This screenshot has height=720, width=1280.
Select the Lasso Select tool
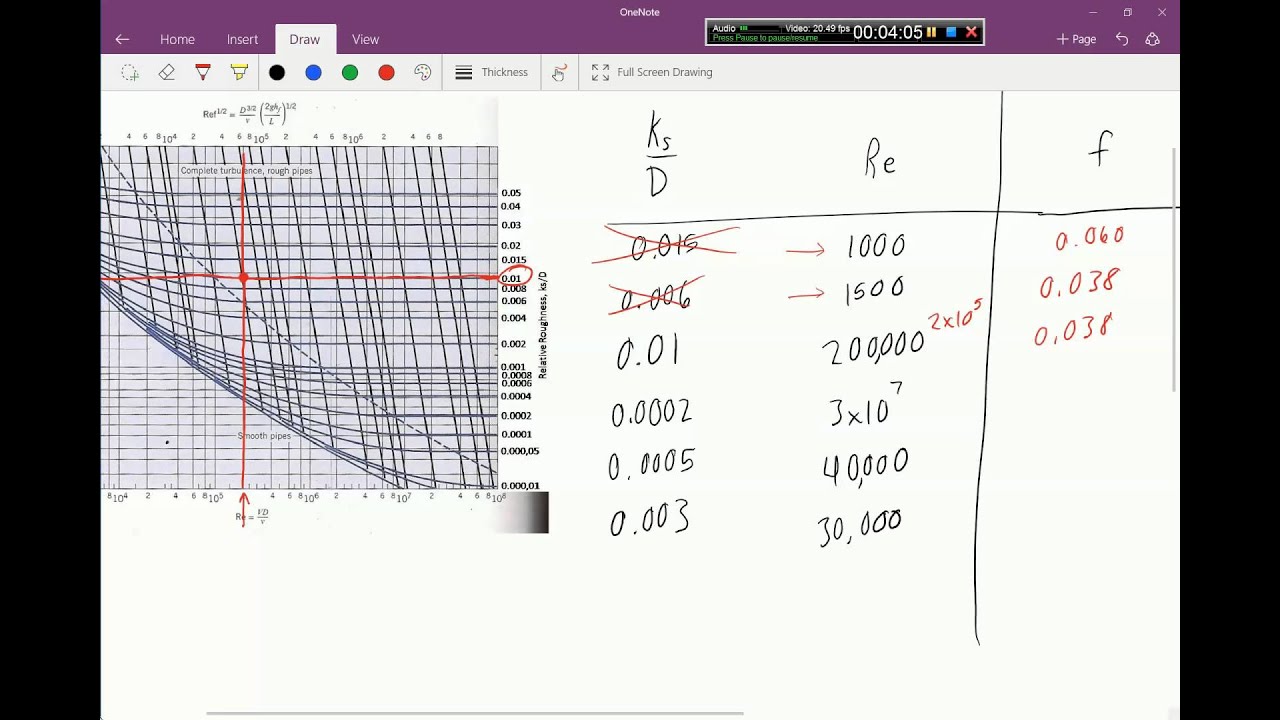coord(130,72)
